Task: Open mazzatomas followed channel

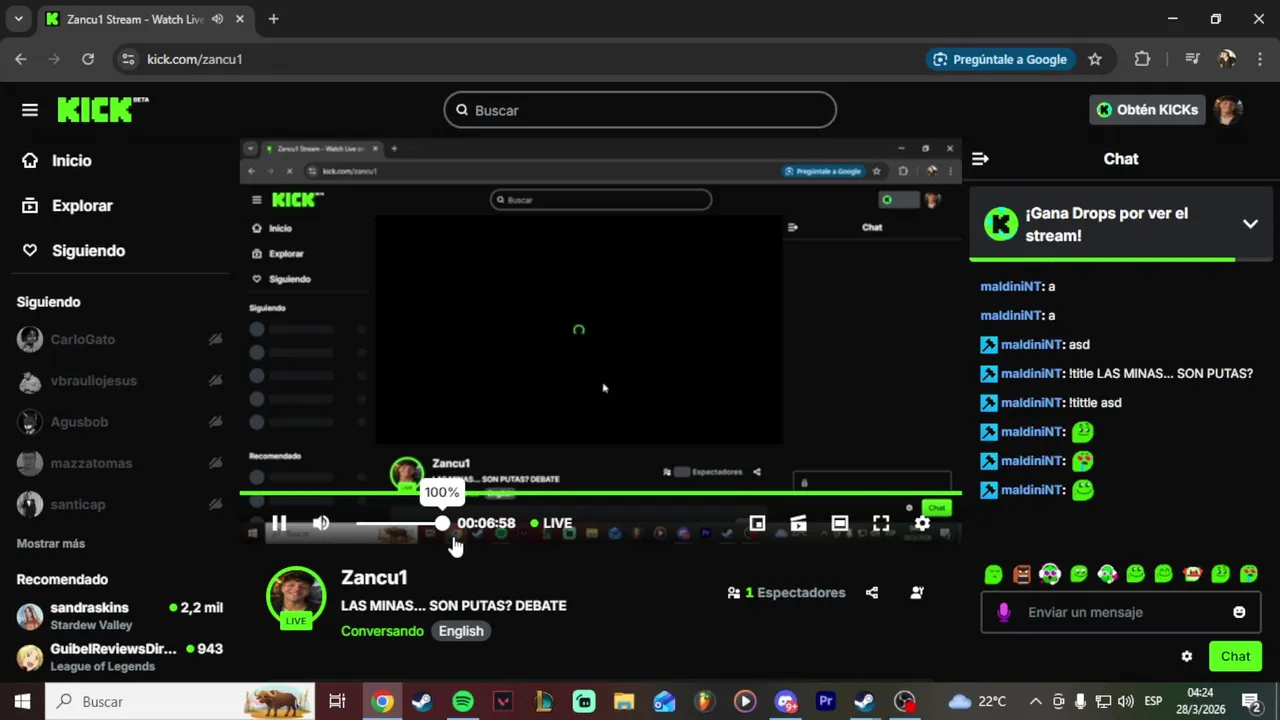Action: tap(120, 462)
